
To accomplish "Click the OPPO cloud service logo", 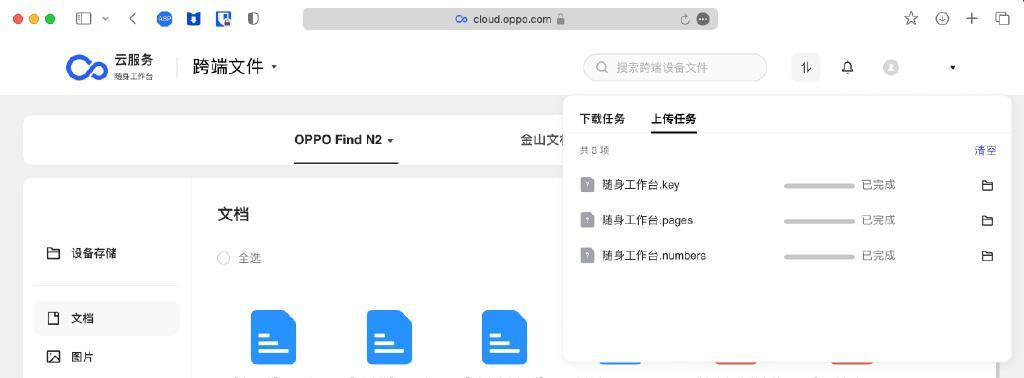I will [110, 67].
